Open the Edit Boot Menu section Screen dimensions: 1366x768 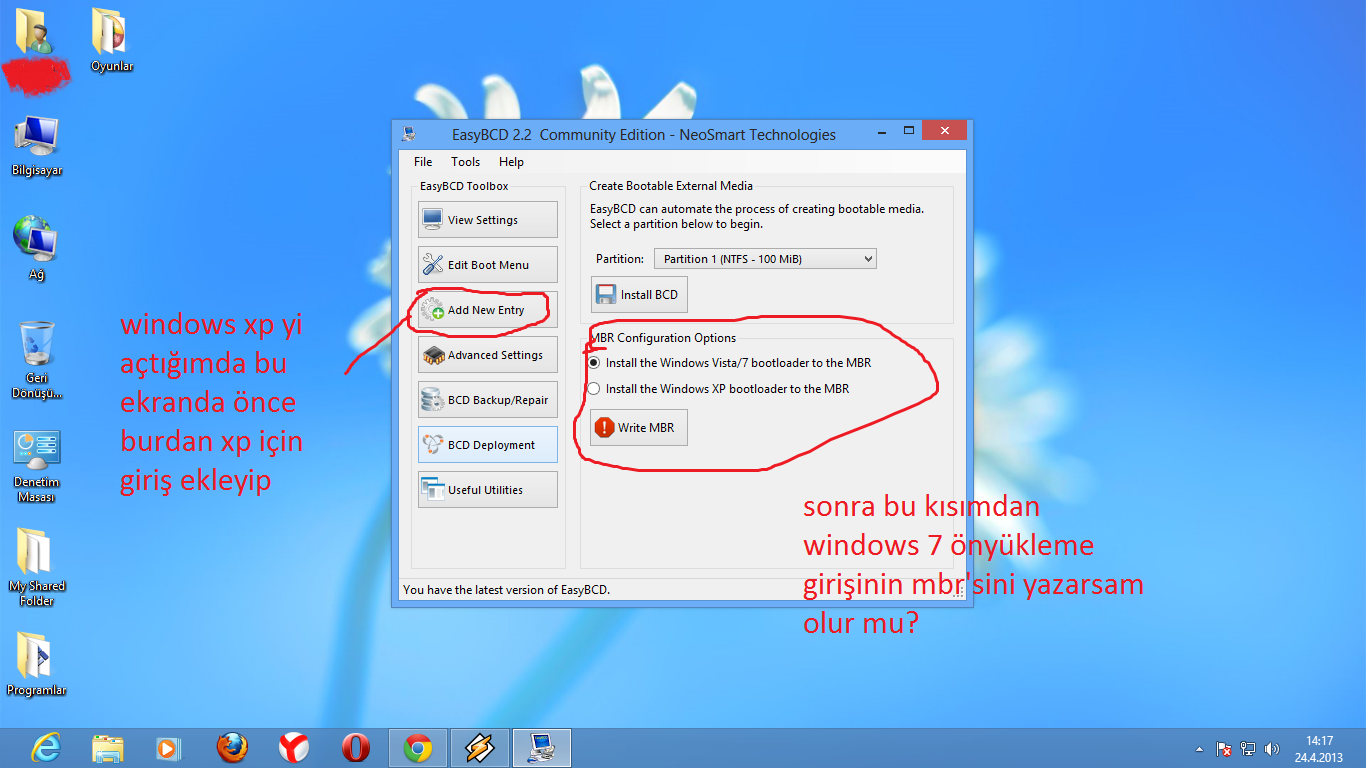click(x=487, y=265)
